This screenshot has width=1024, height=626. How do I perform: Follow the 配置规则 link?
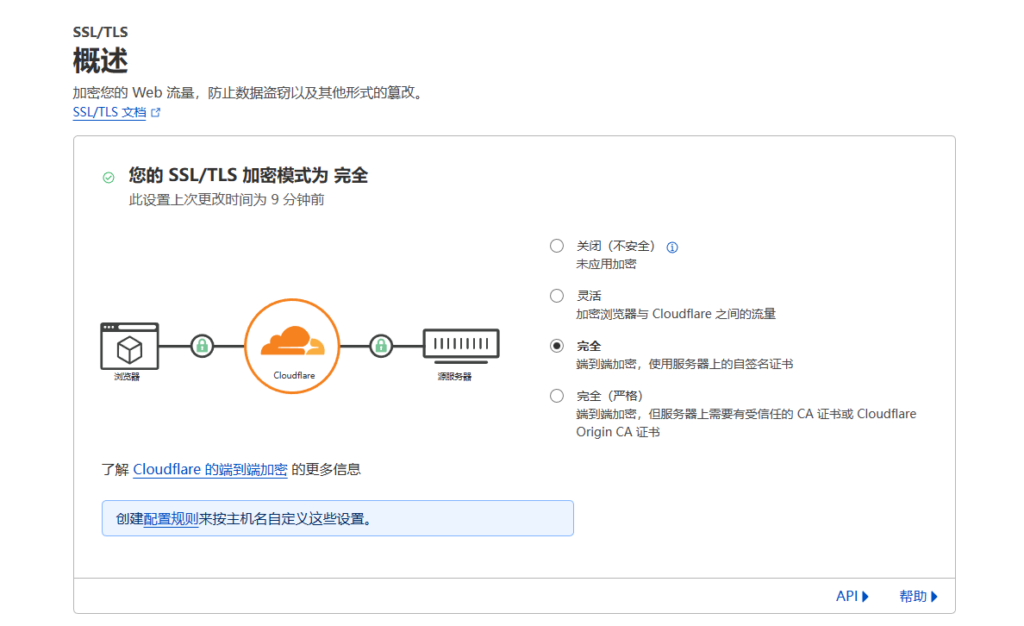pos(171,519)
